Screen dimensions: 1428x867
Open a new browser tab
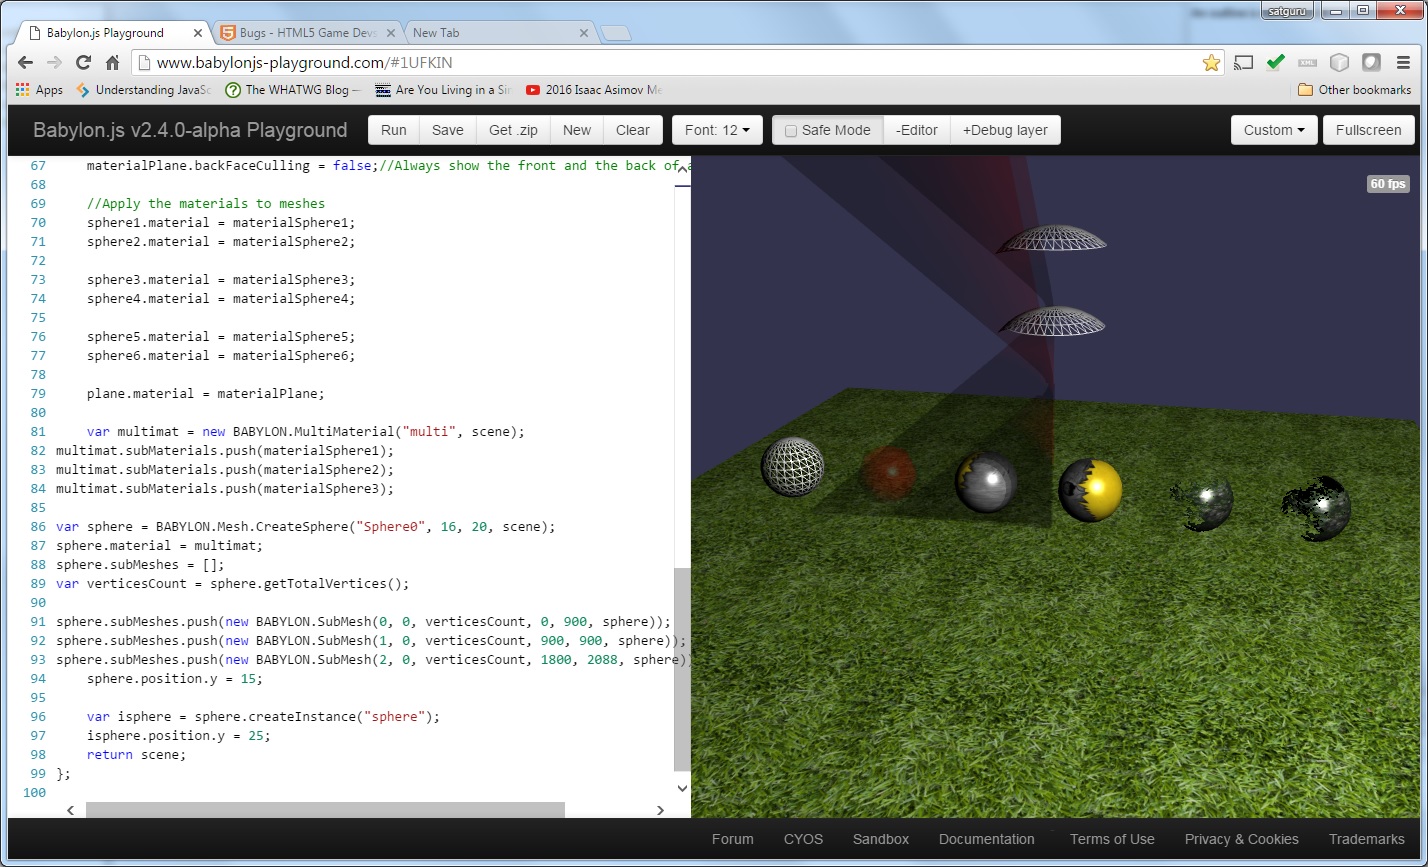(x=616, y=34)
